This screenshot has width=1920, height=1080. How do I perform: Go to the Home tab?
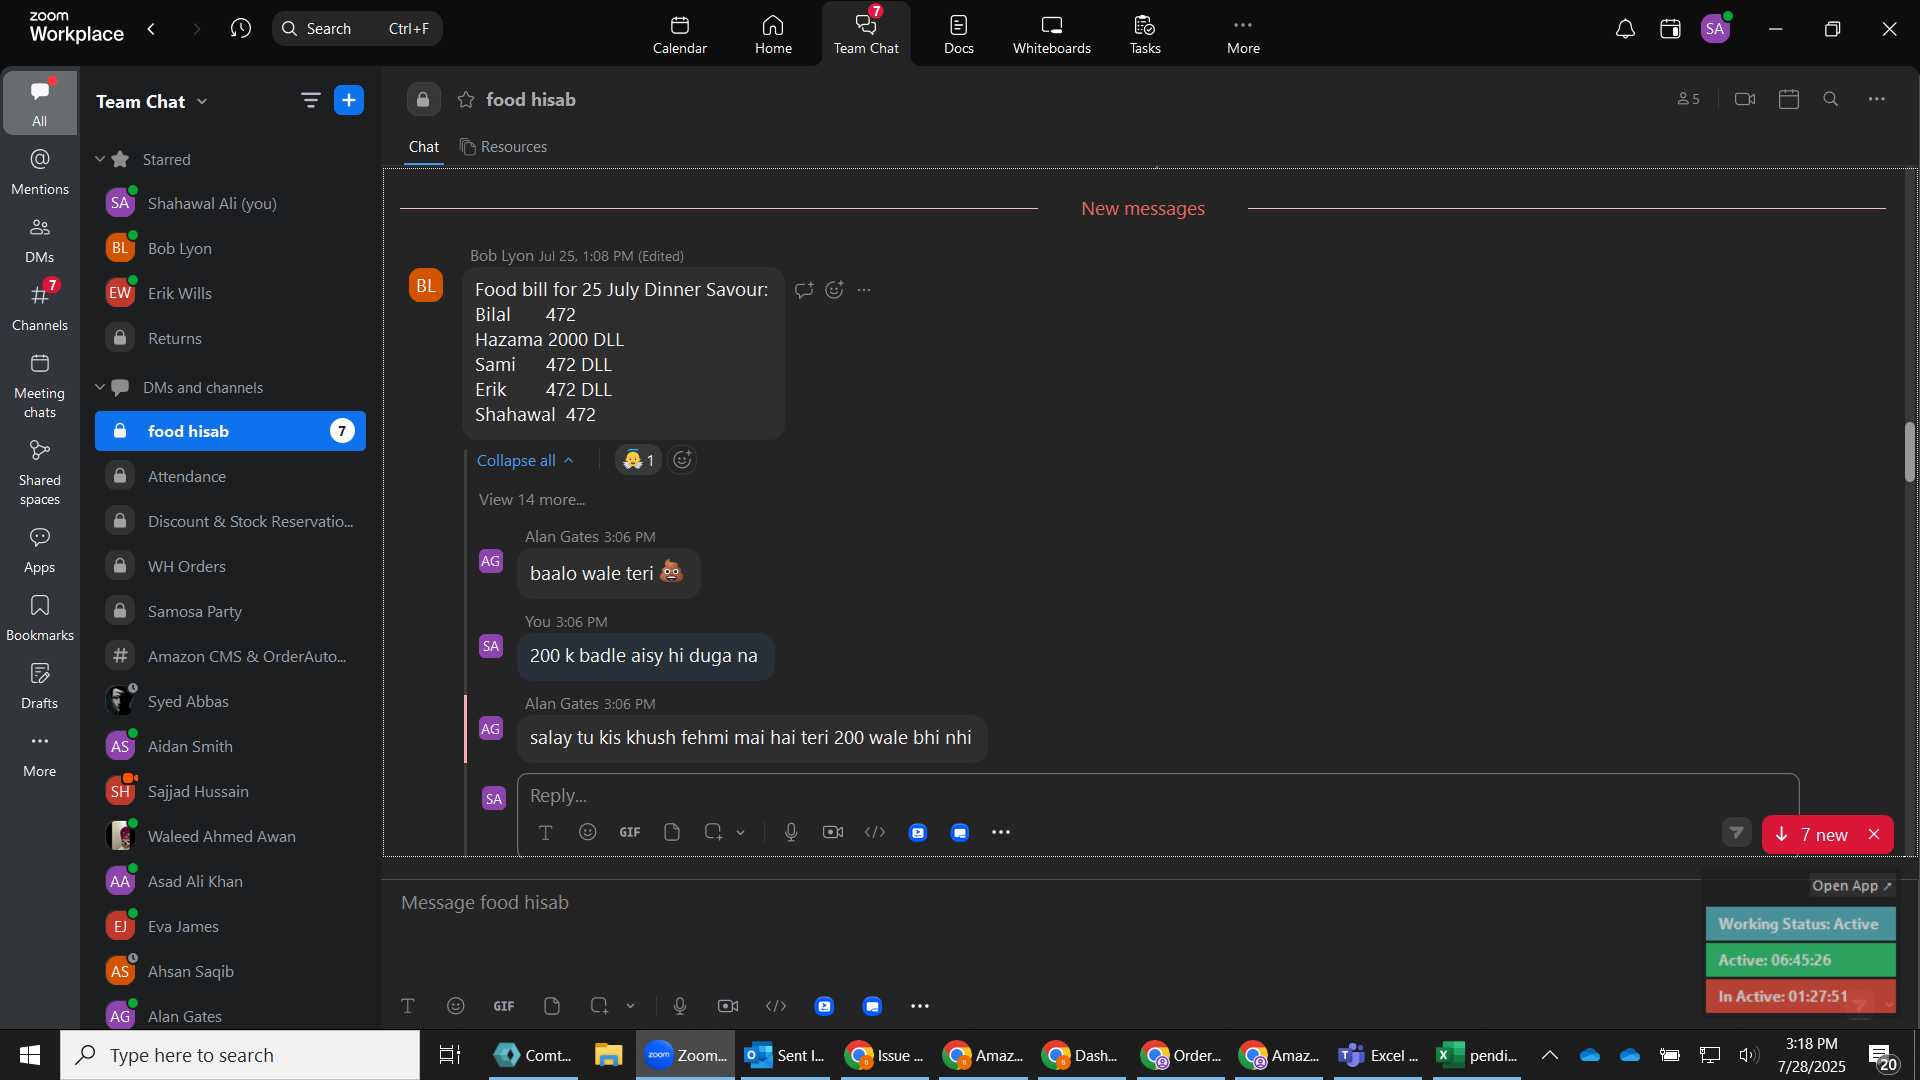pyautogui.click(x=773, y=34)
